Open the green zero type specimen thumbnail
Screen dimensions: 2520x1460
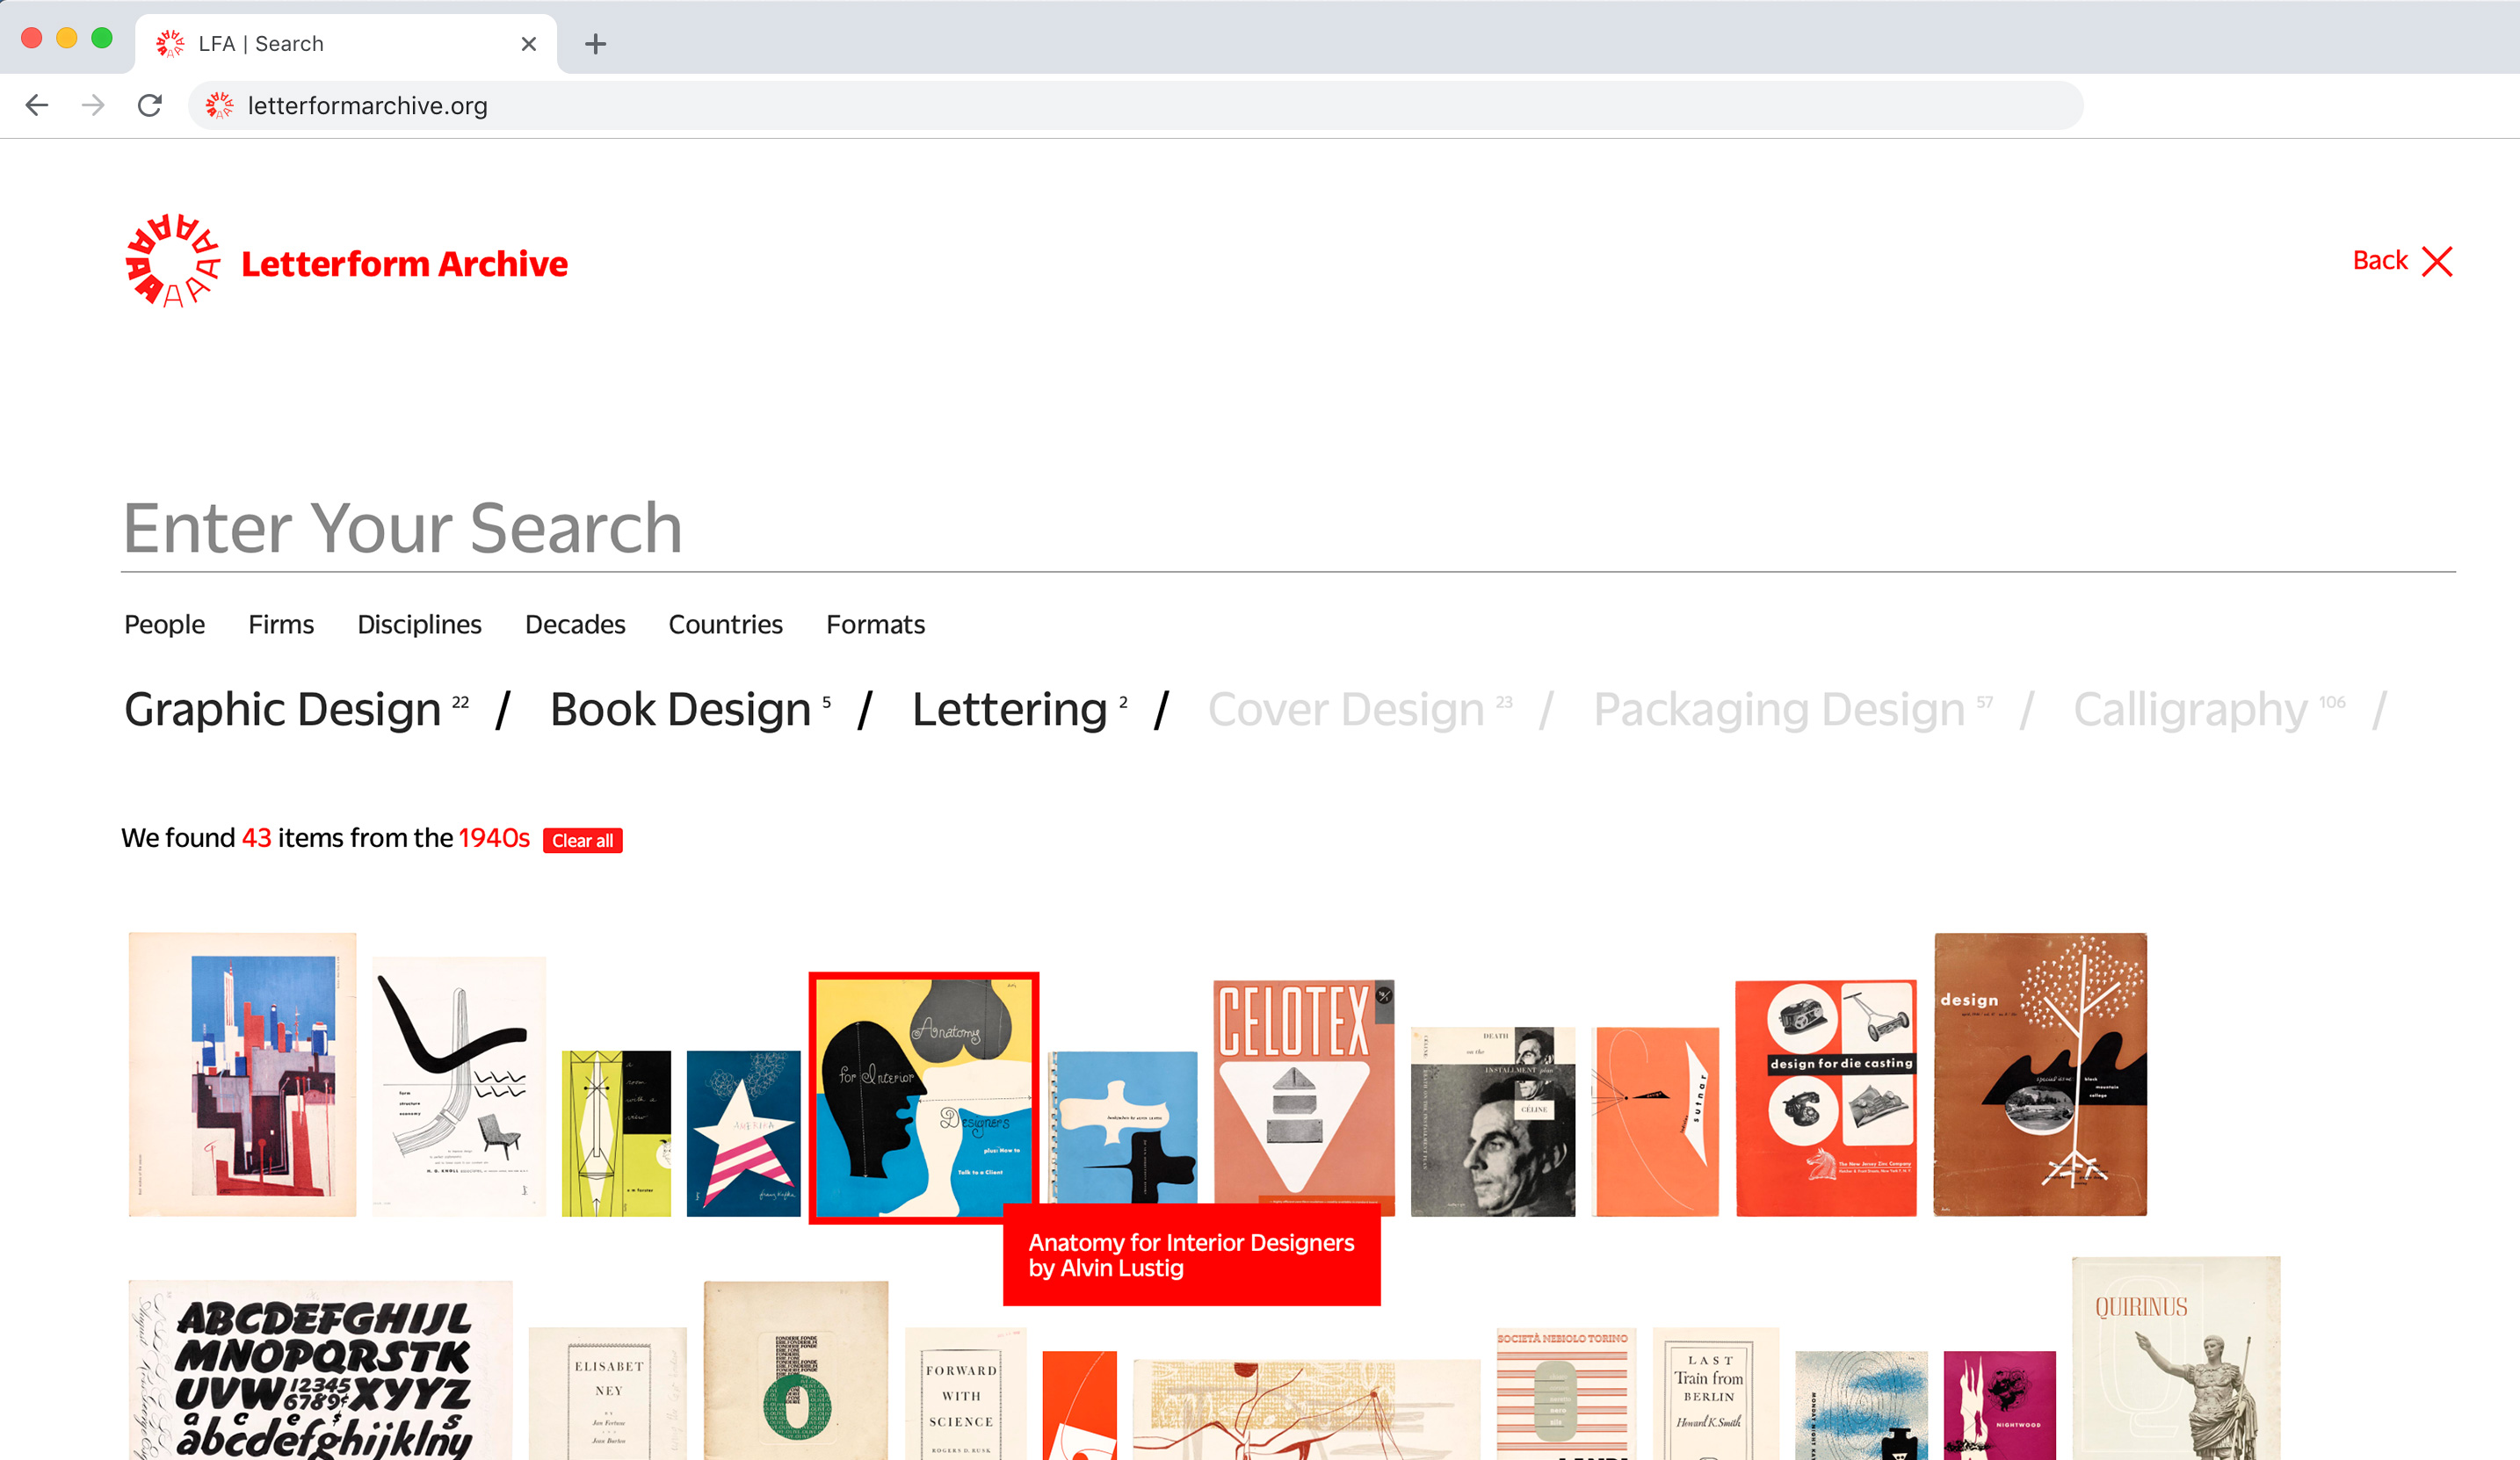(795, 1370)
